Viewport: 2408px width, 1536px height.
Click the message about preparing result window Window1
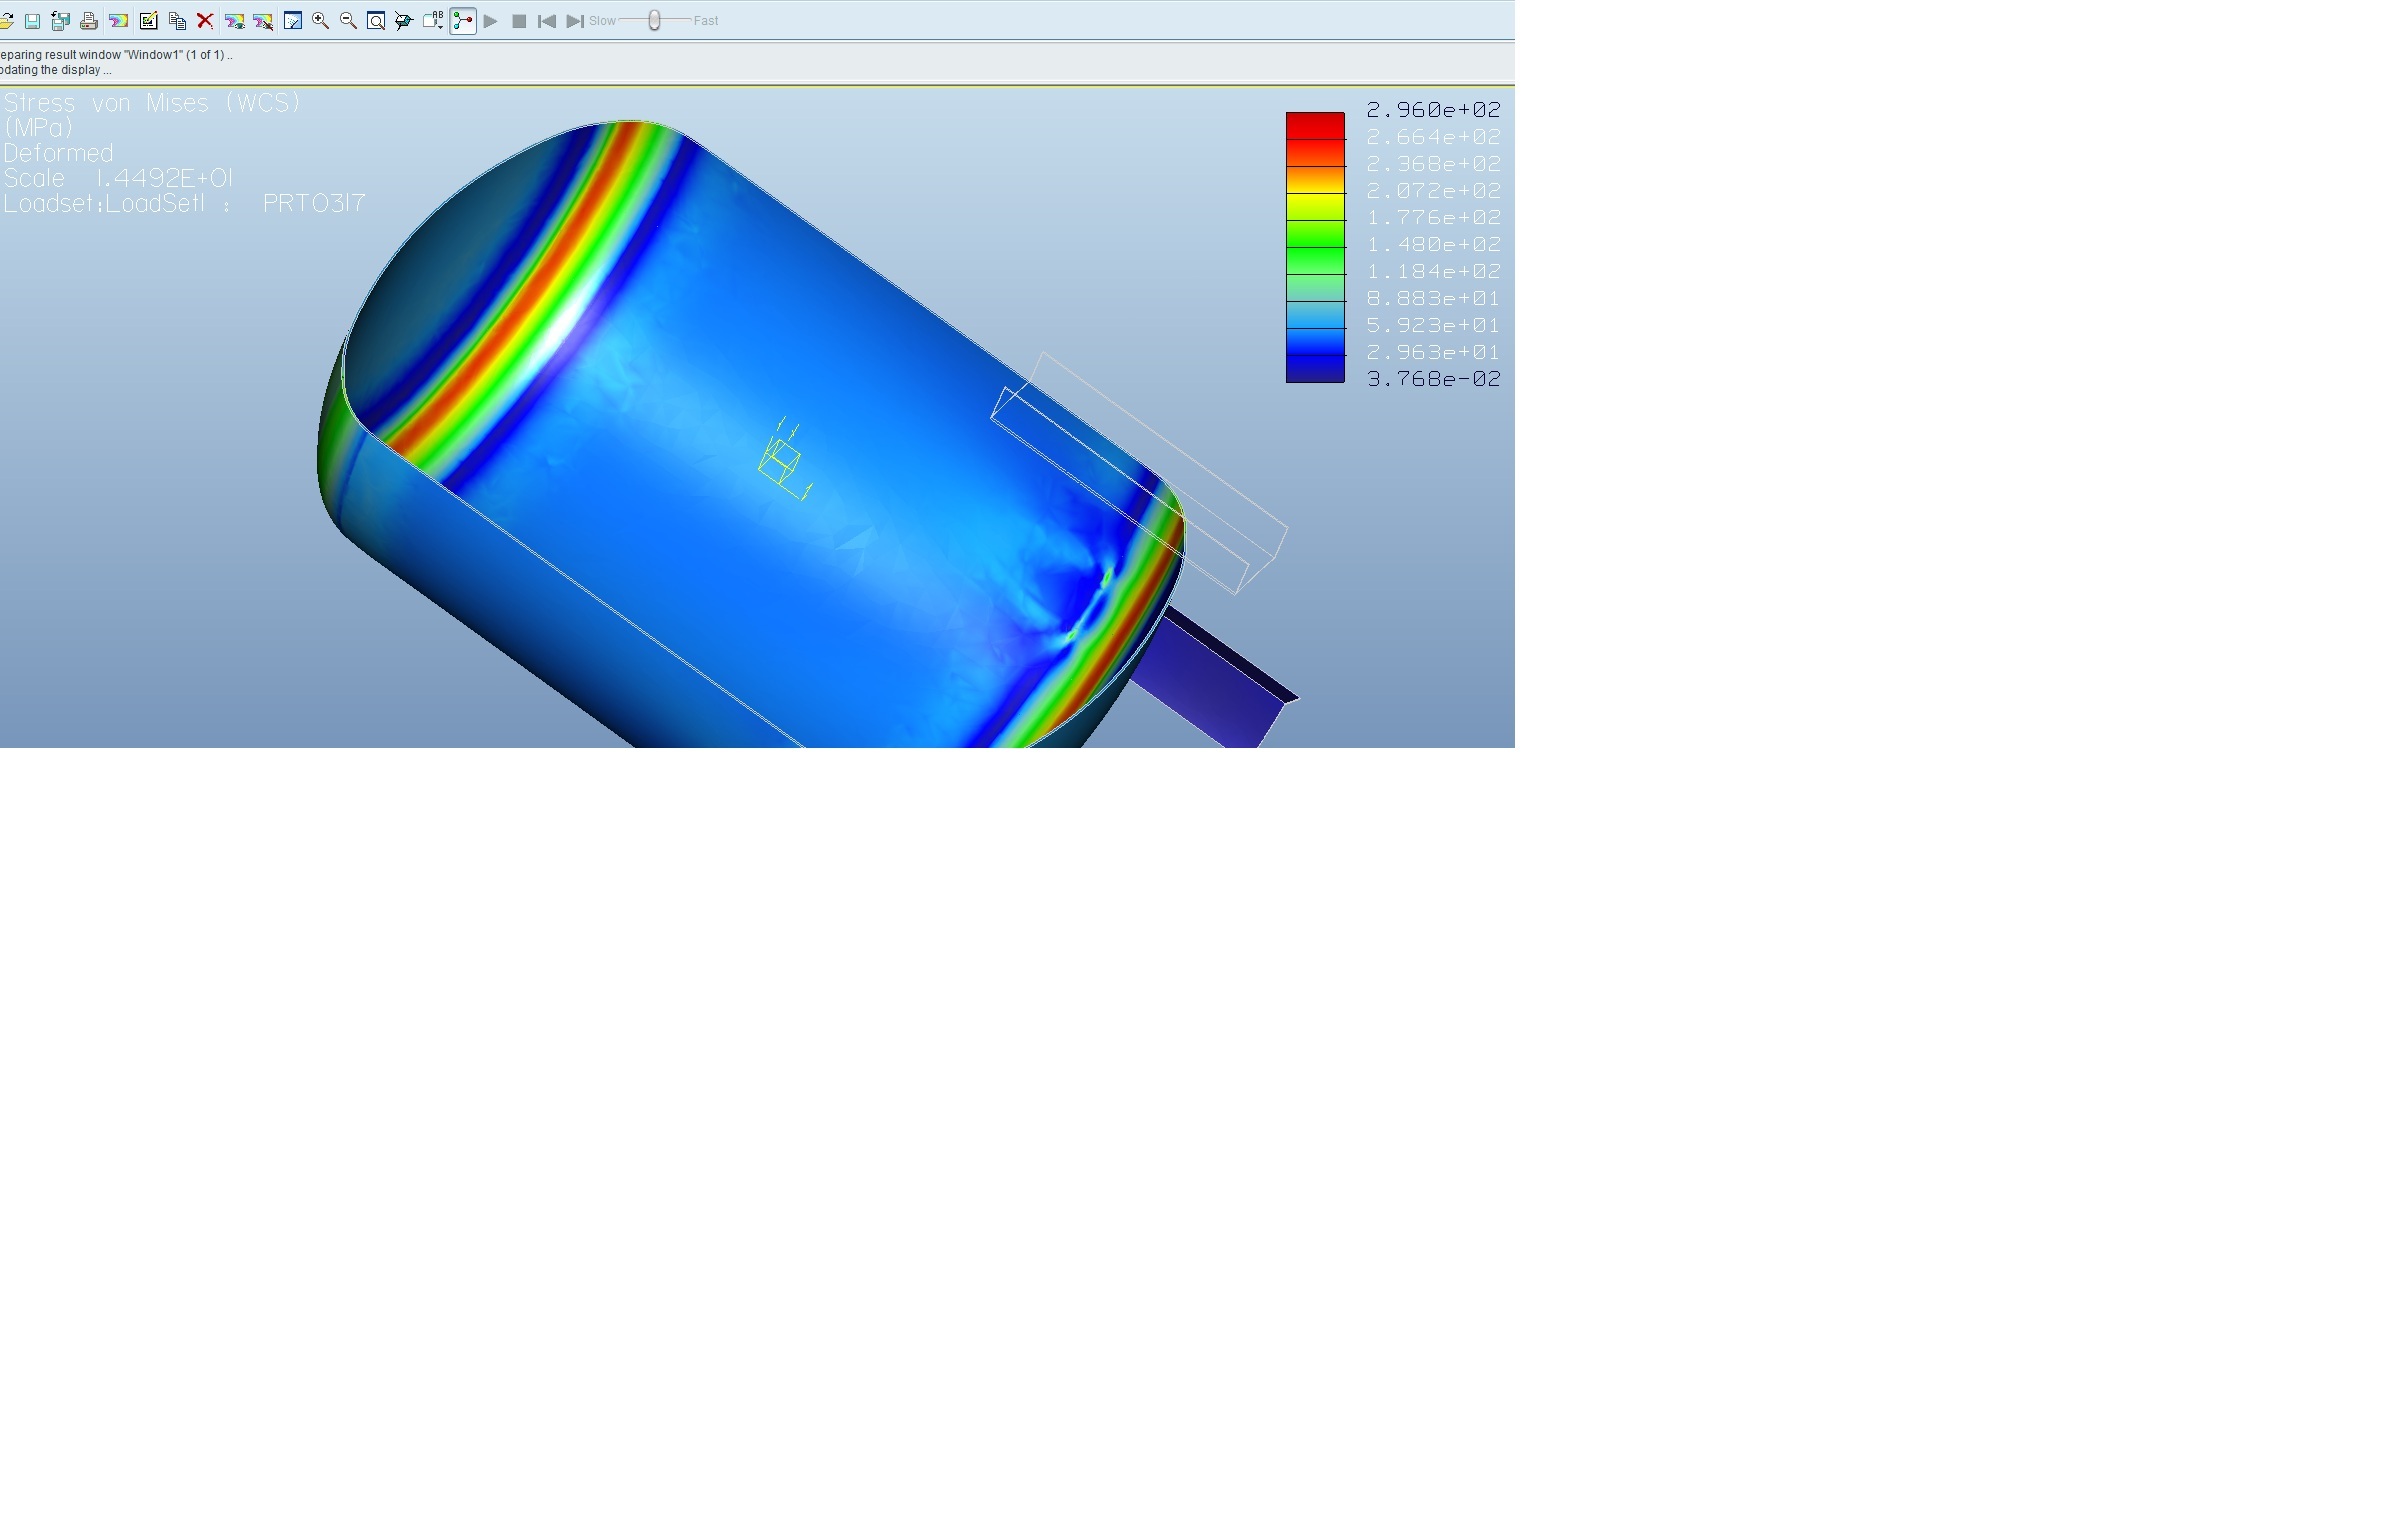116,55
